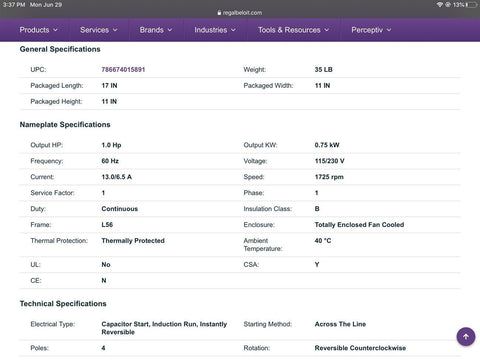Tap the Mon Jun 29 date in status bar

point(46,5)
